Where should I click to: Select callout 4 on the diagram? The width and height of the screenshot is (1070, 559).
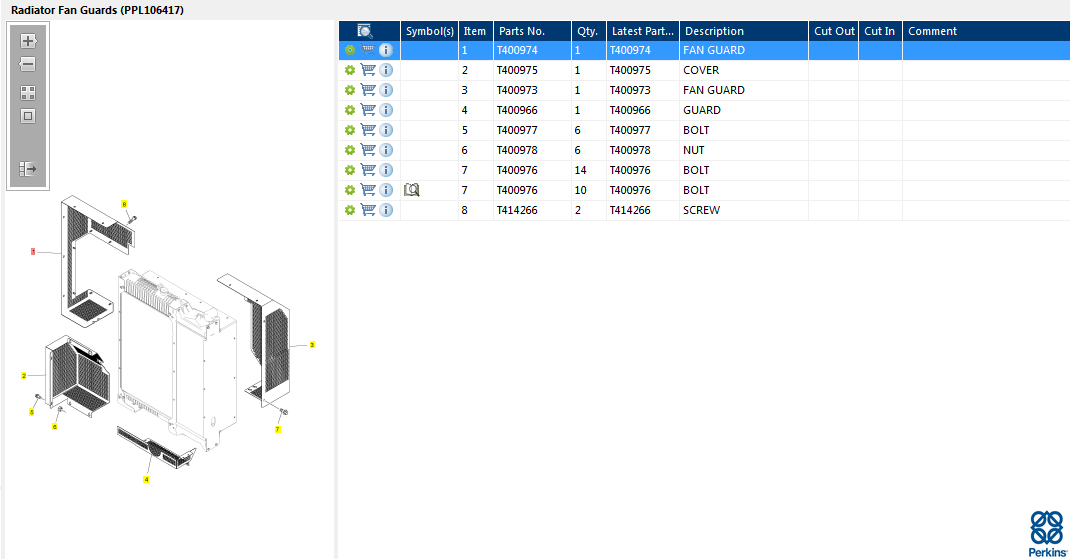tap(146, 479)
